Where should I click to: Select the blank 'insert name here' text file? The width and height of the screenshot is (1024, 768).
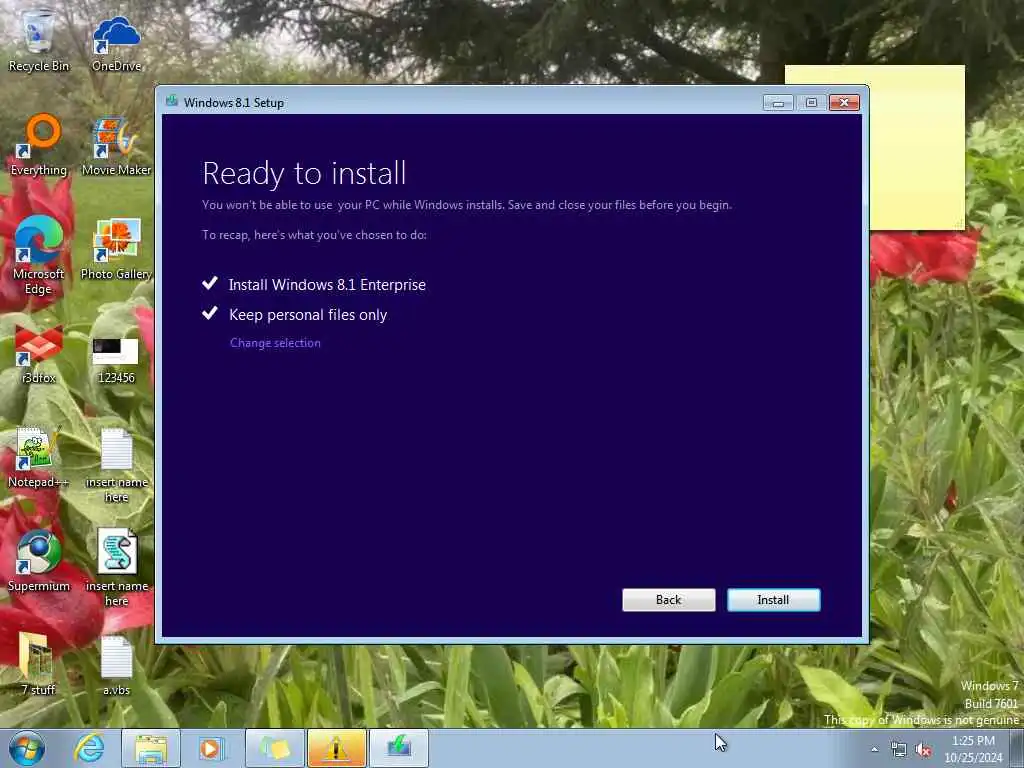tap(116, 465)
